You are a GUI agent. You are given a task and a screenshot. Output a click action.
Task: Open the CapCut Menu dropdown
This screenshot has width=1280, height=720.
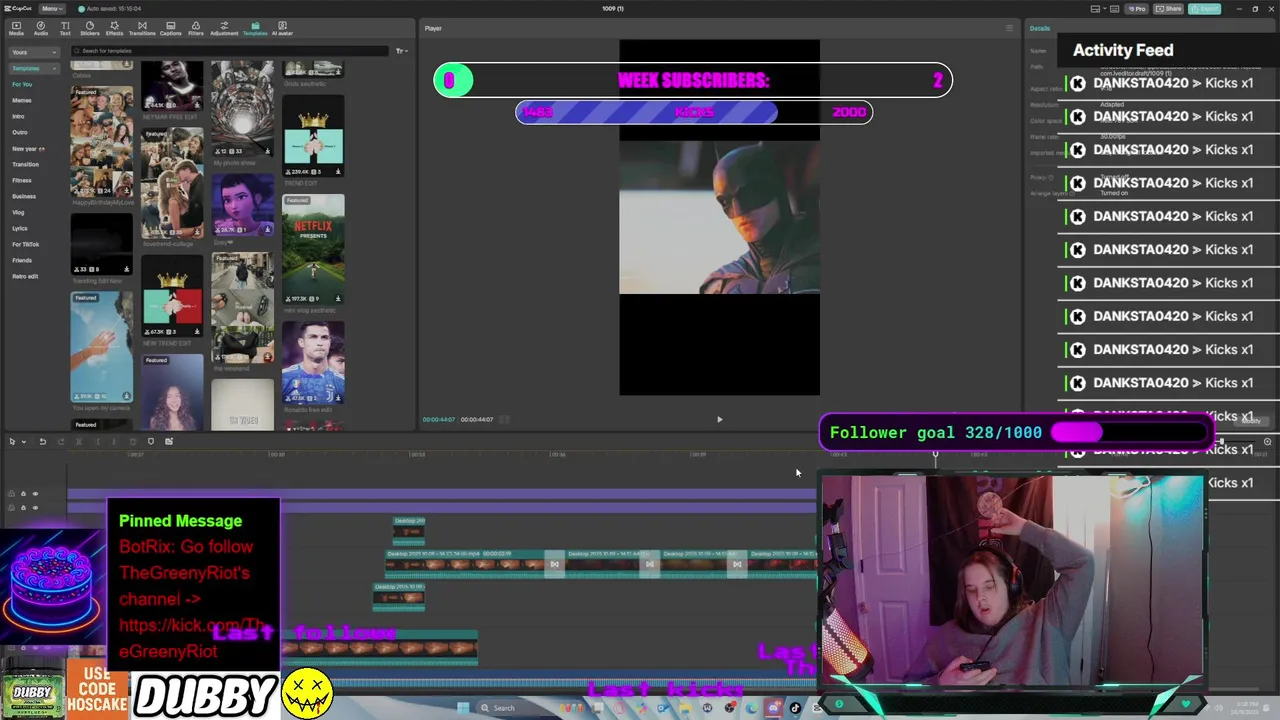50,8
